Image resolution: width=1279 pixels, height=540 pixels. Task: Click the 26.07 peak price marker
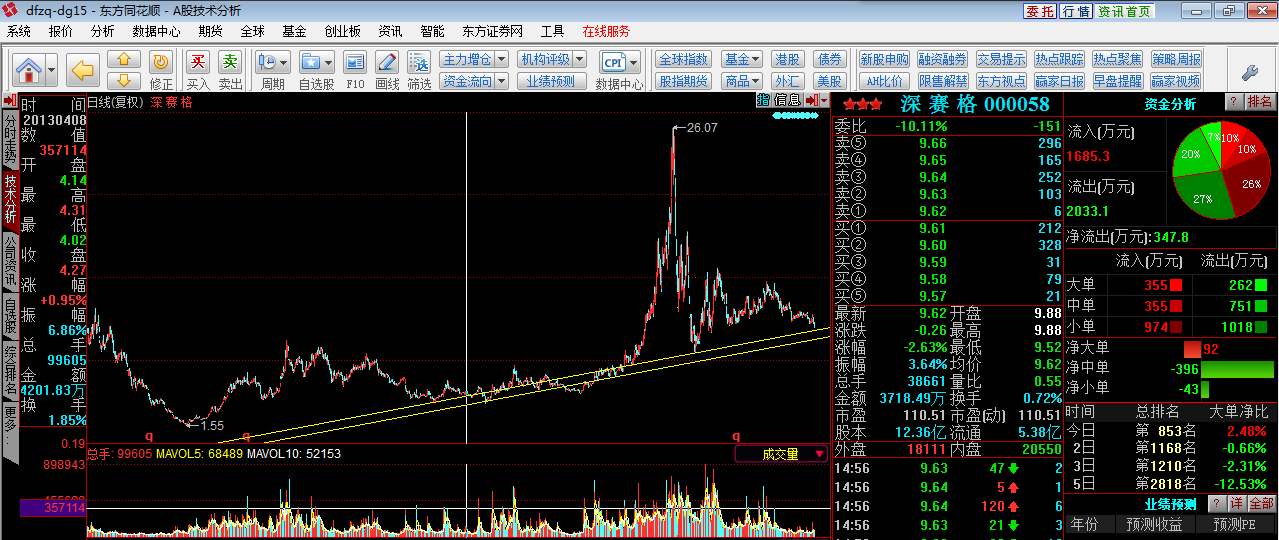[703, 127]
